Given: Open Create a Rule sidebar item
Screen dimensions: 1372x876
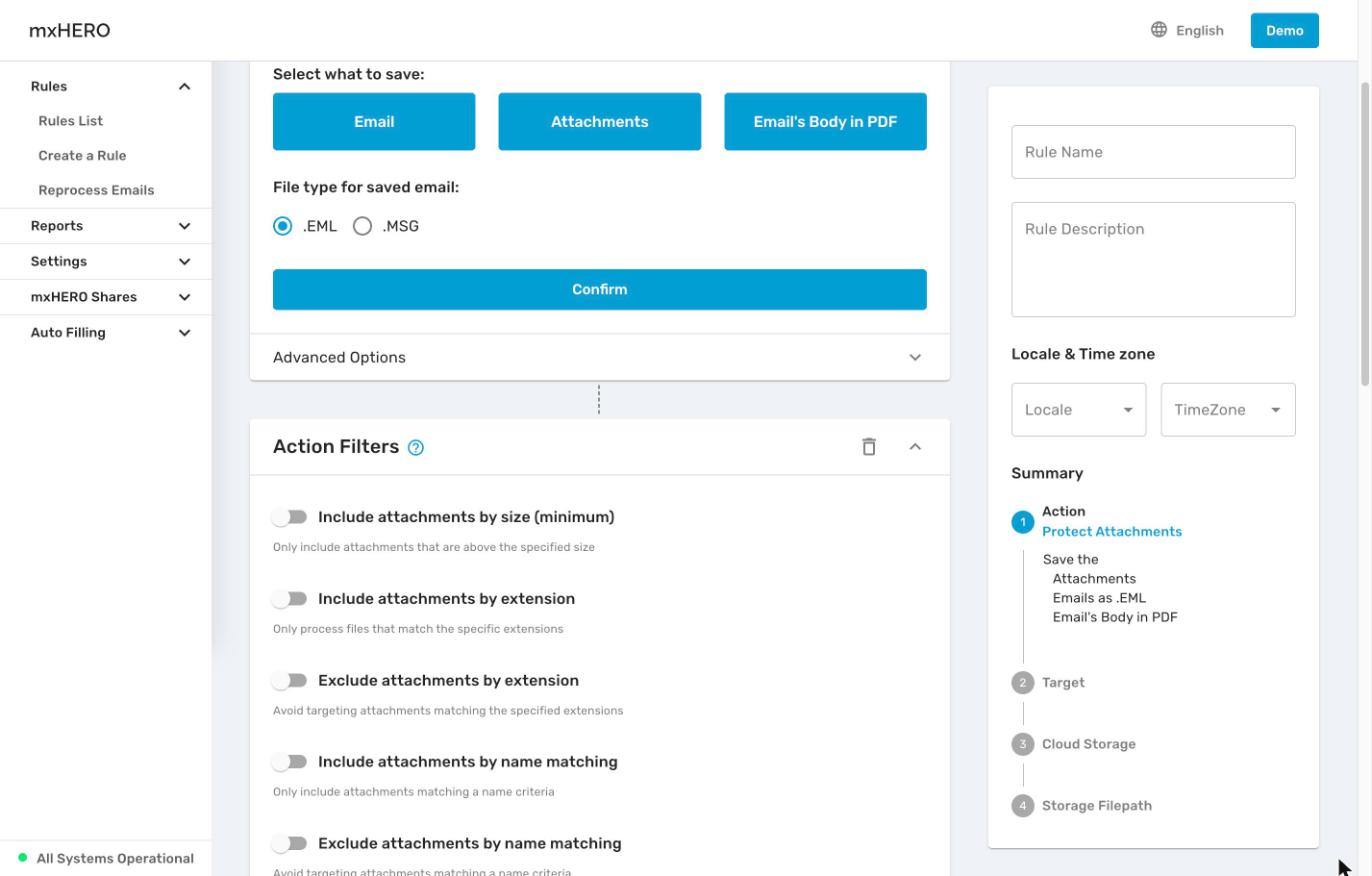Looking at the screenshot, I should pos(82,156).
